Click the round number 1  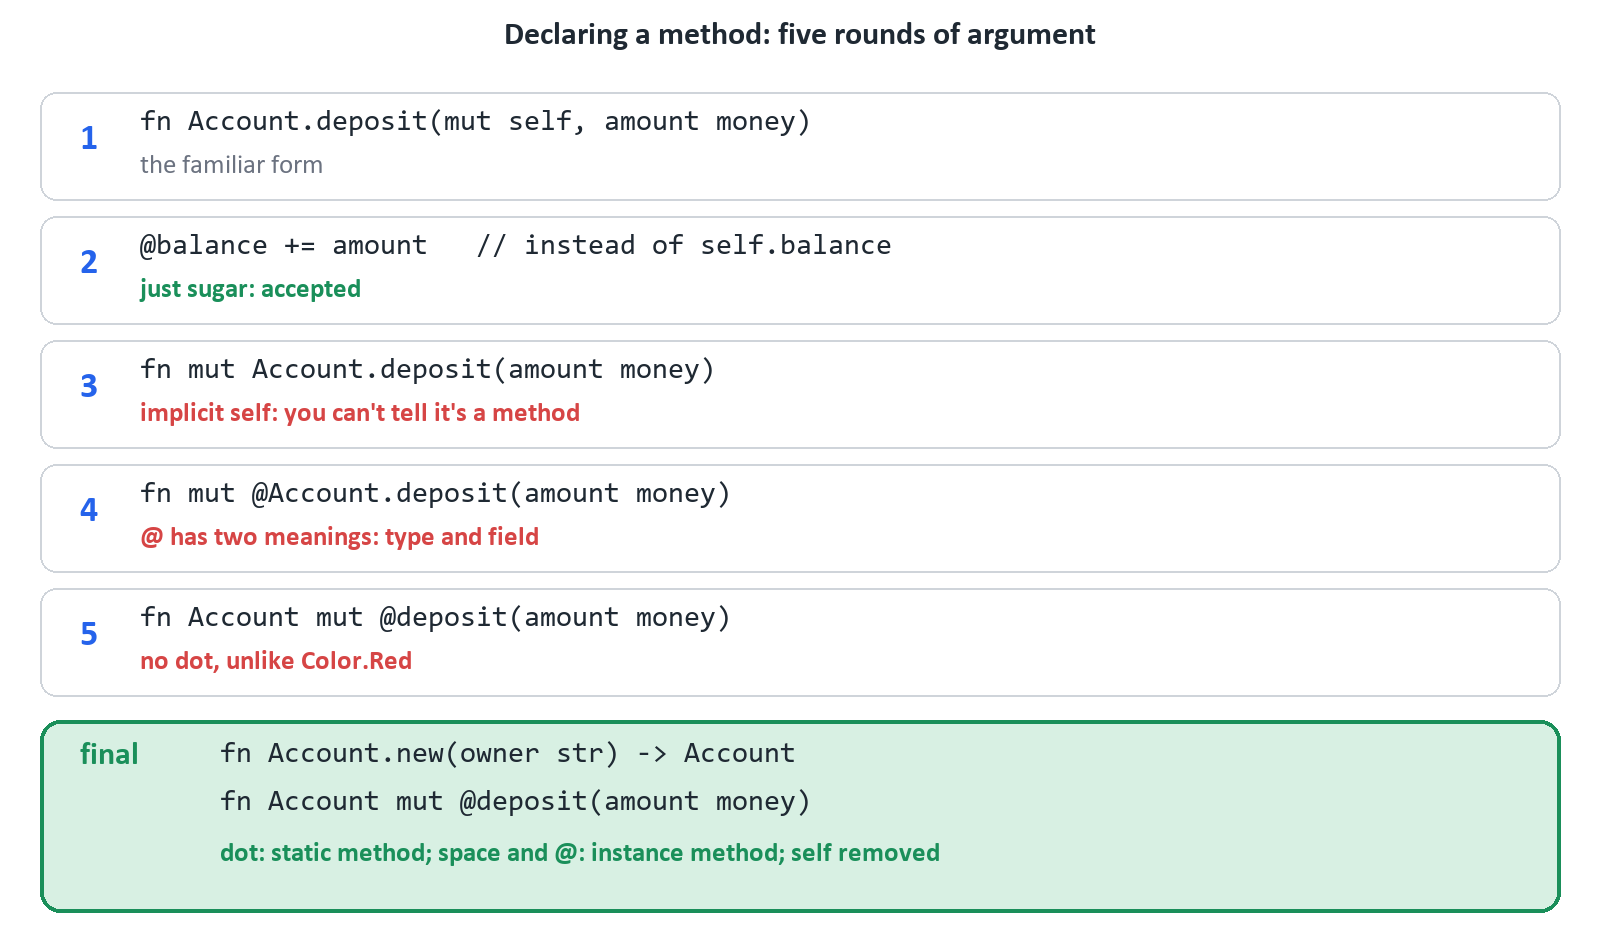coord(89,138)
